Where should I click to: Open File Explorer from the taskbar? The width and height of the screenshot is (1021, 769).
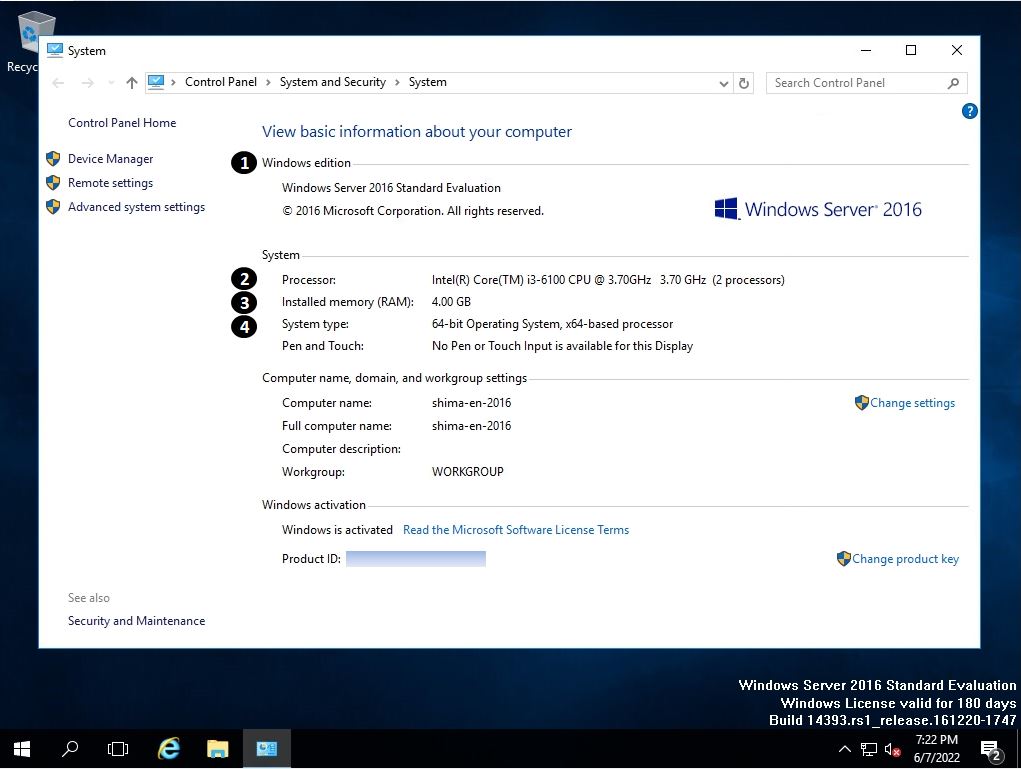217,749
